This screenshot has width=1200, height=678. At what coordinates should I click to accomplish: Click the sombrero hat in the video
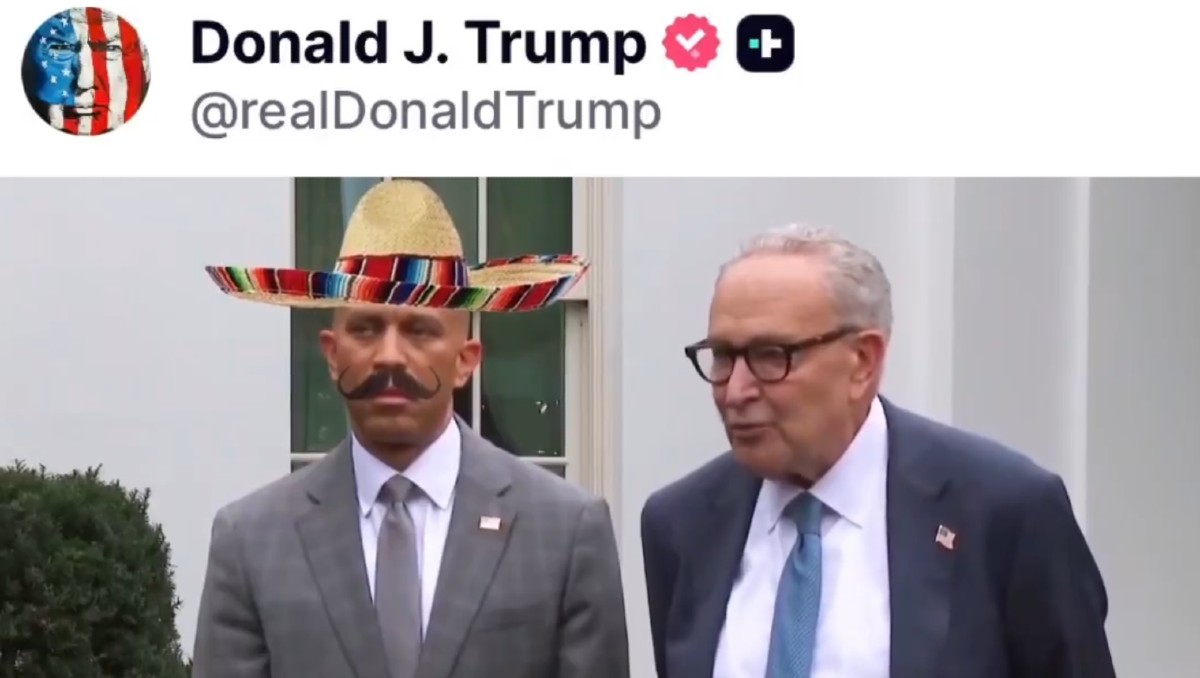[x=398, y=245]
